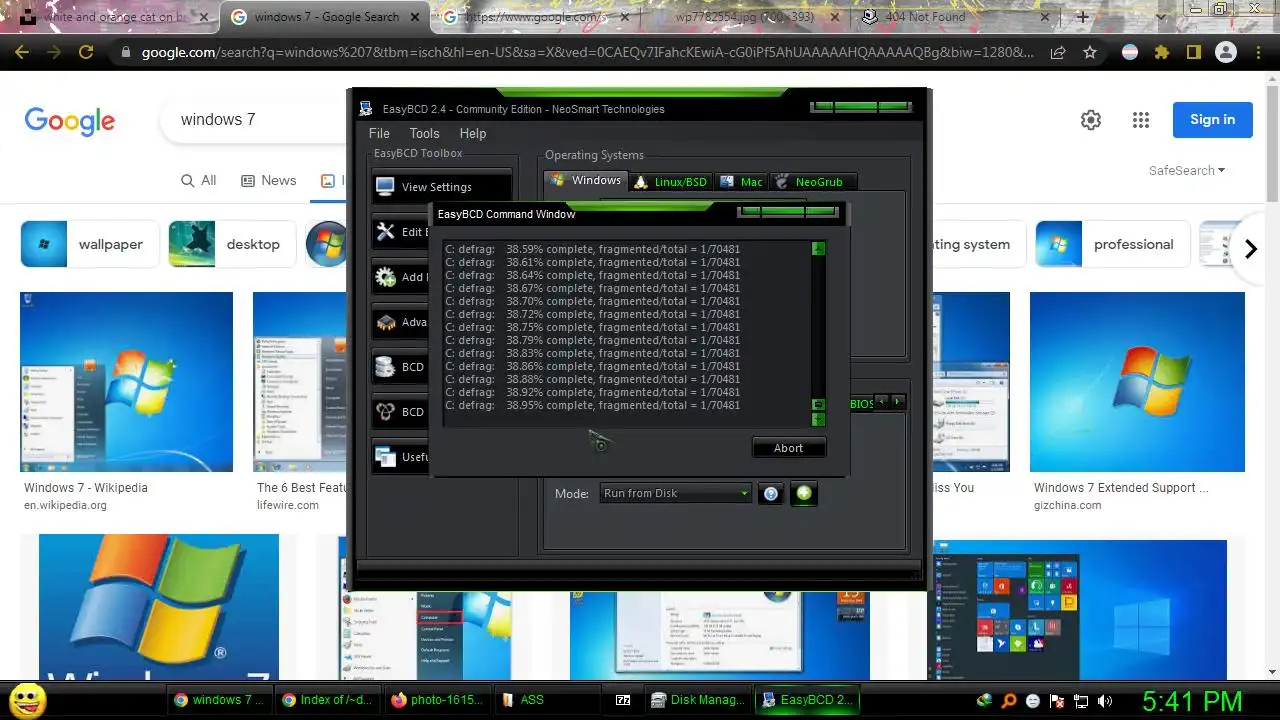
Task: Click the professional filter chip
Action: tap(1111, 244)
